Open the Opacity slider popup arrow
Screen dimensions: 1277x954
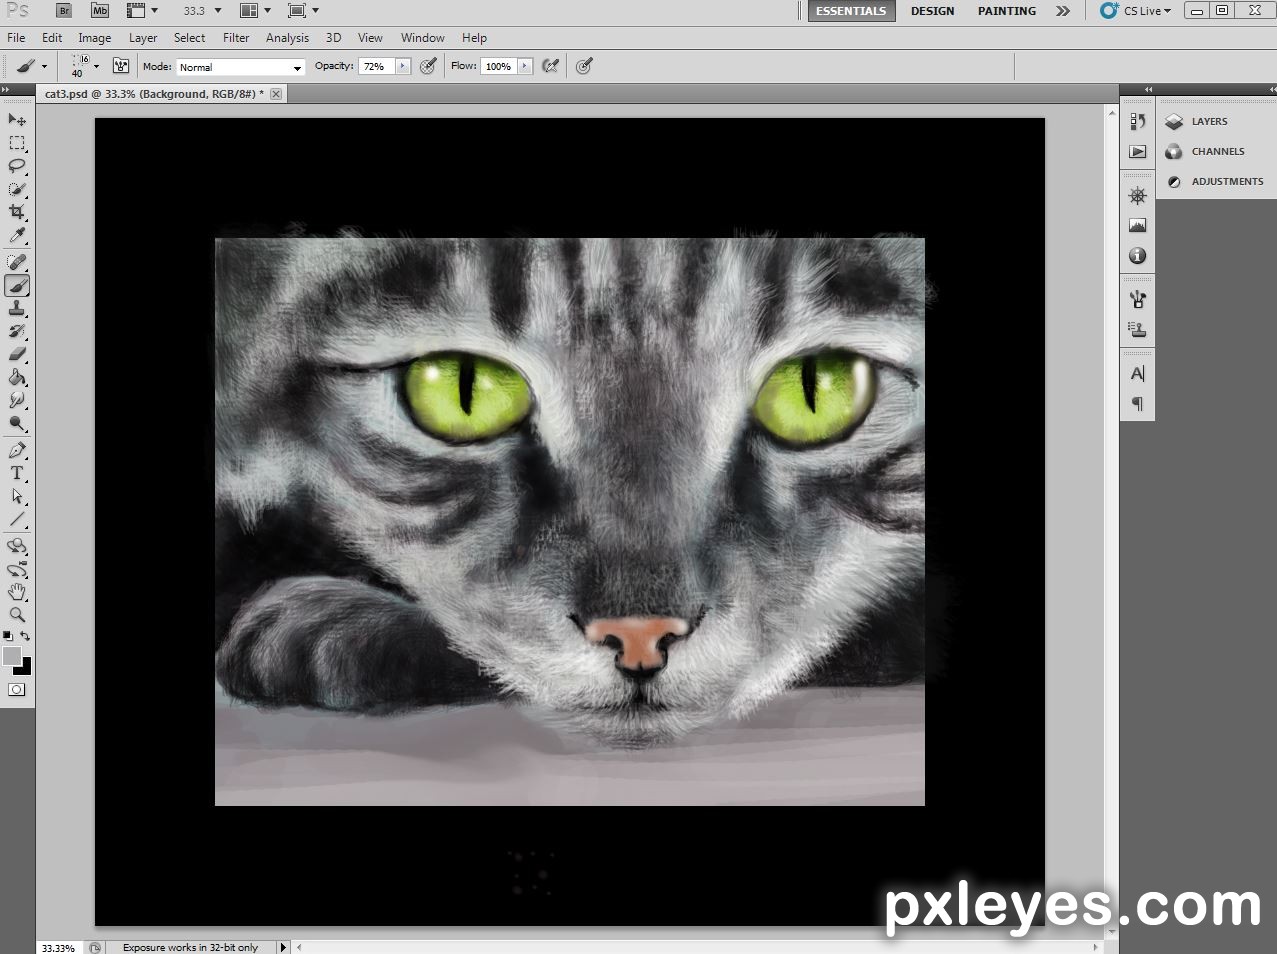tap(403, 66)
